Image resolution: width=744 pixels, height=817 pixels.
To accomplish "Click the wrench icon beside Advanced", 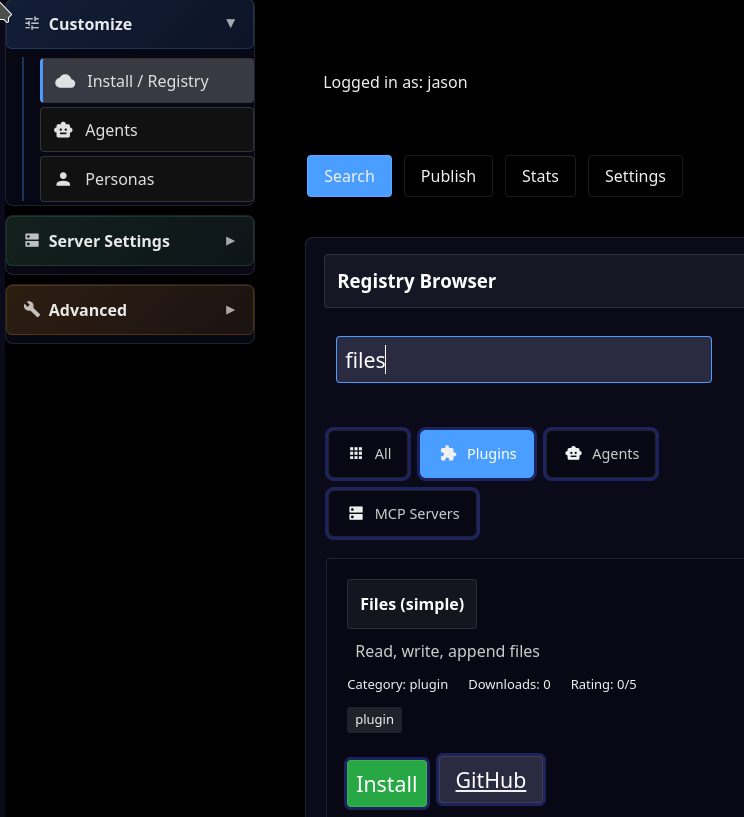I will 32,310.
